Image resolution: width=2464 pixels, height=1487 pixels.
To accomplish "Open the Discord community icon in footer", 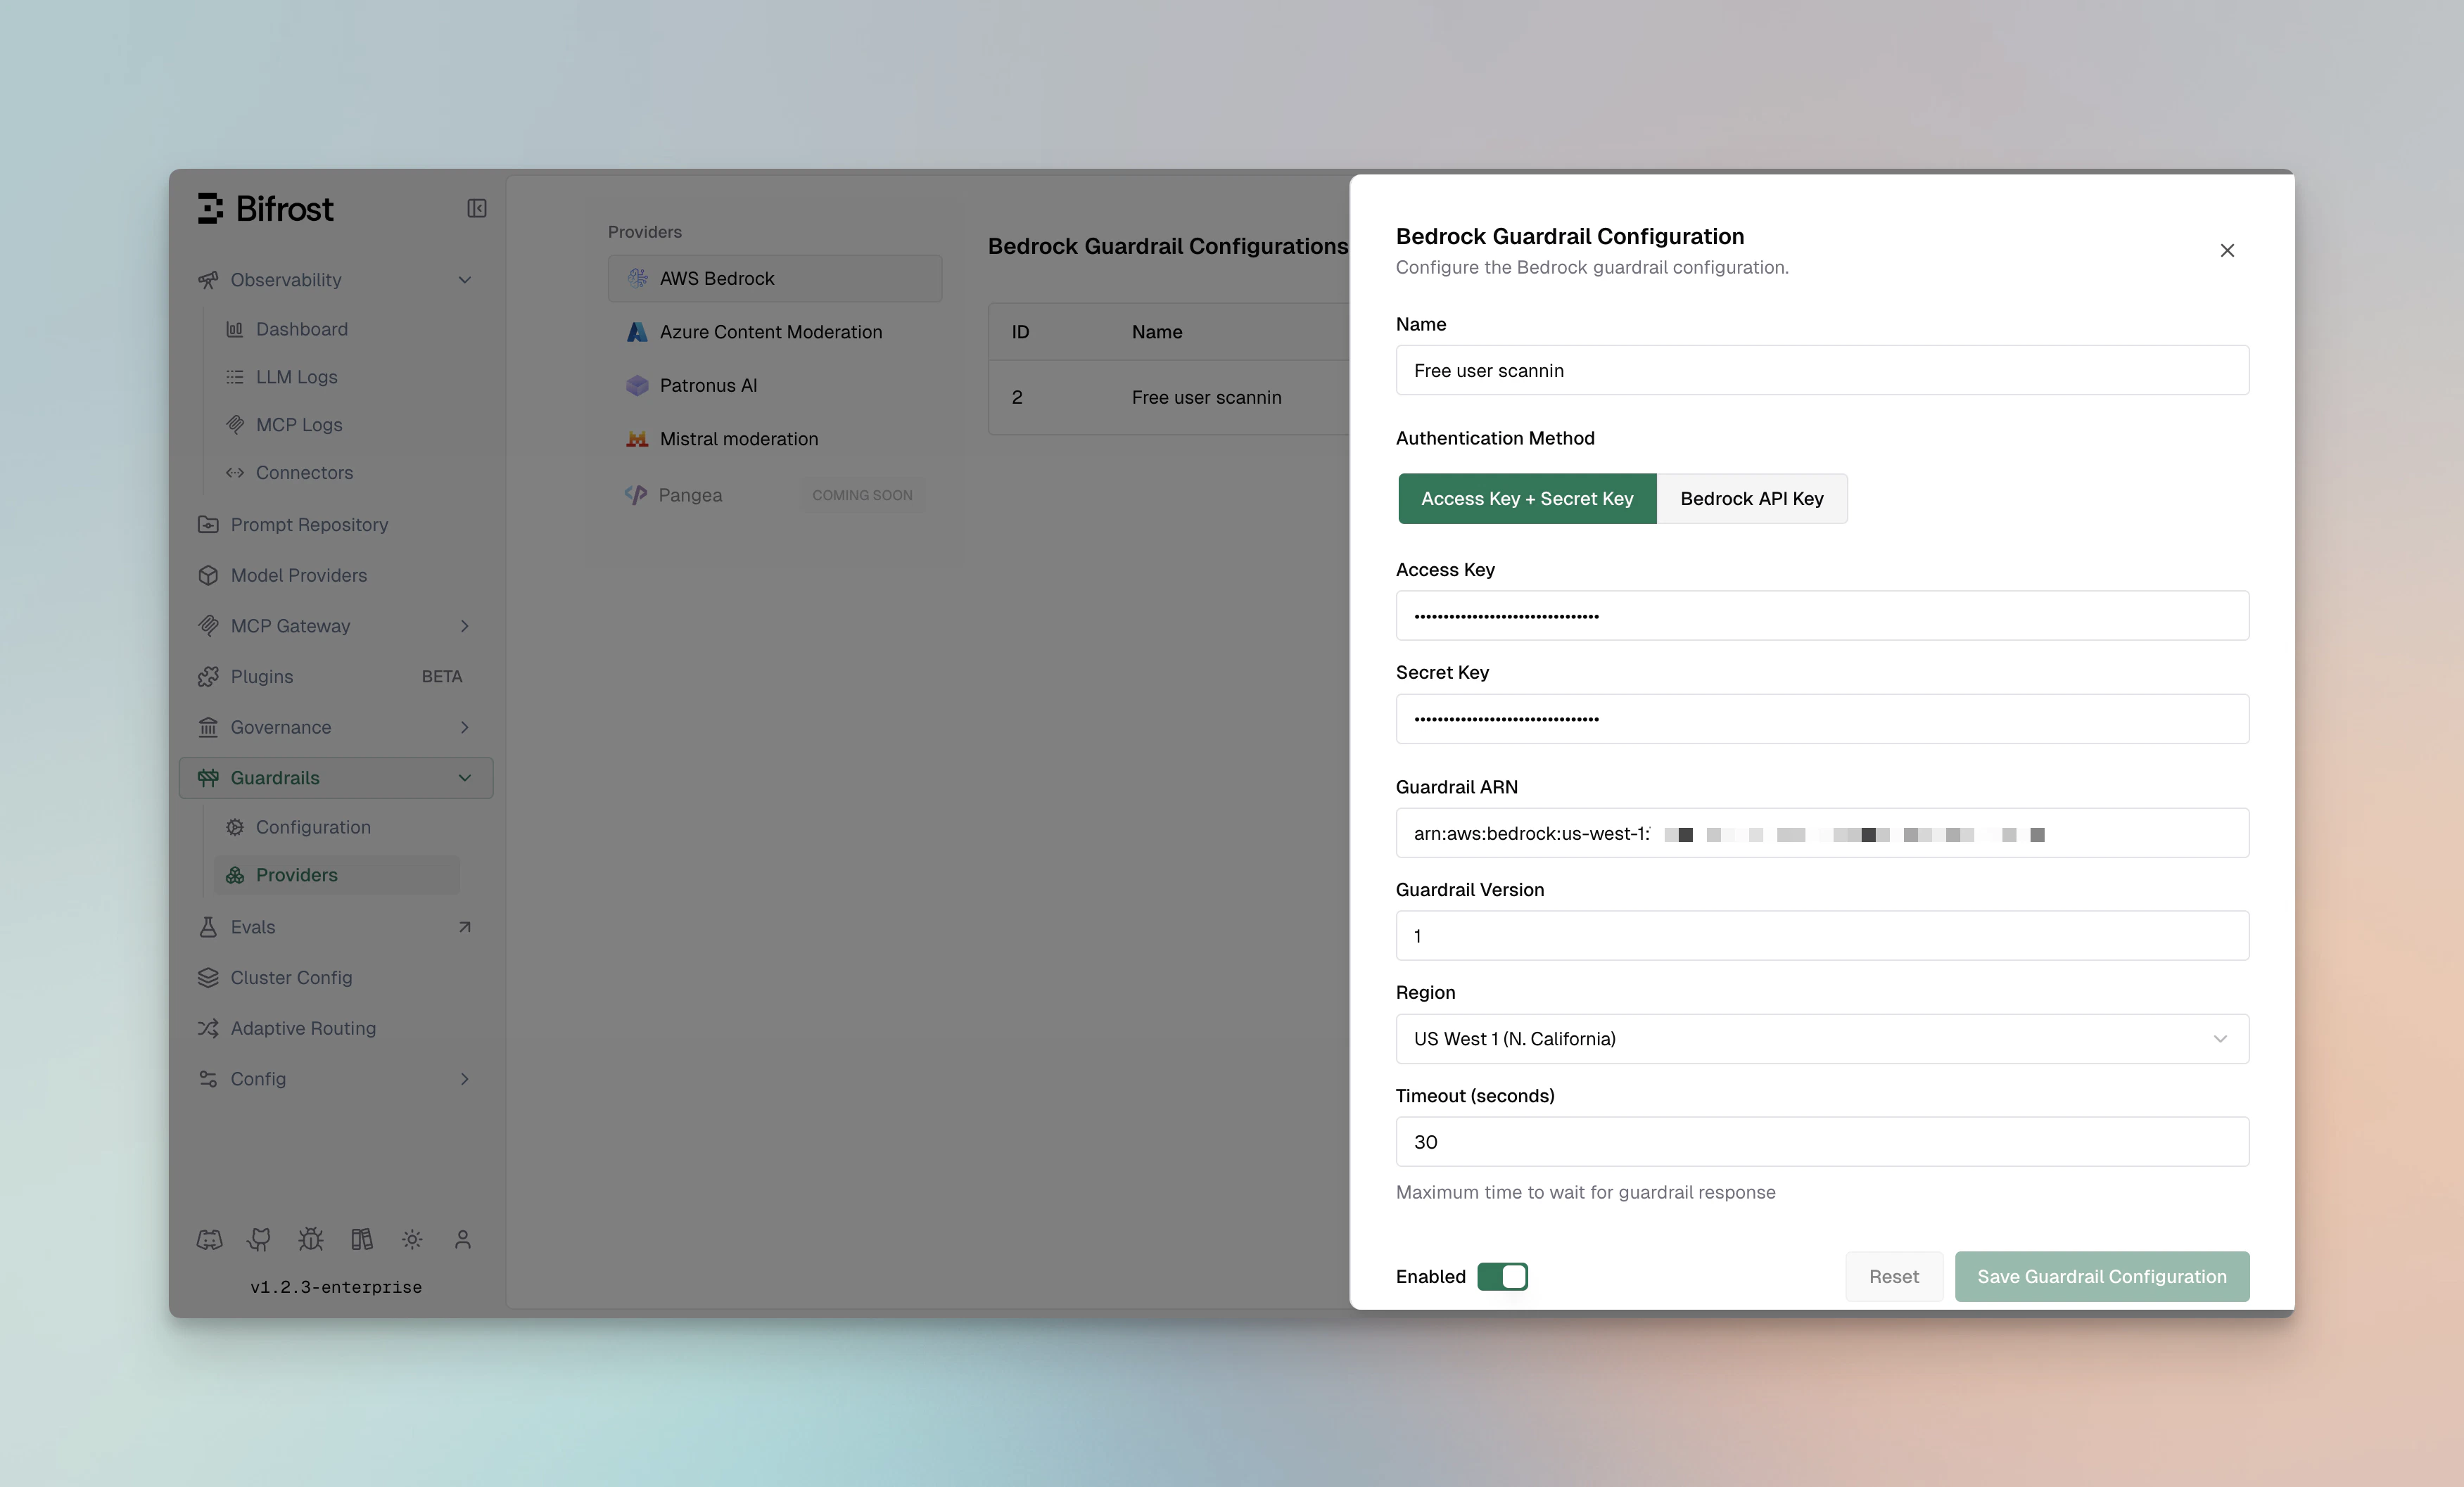I will coord(209,1238).
